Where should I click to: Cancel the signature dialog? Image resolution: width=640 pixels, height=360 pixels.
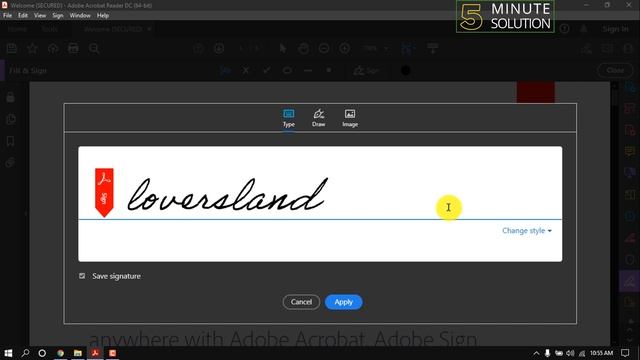(301, 302)
